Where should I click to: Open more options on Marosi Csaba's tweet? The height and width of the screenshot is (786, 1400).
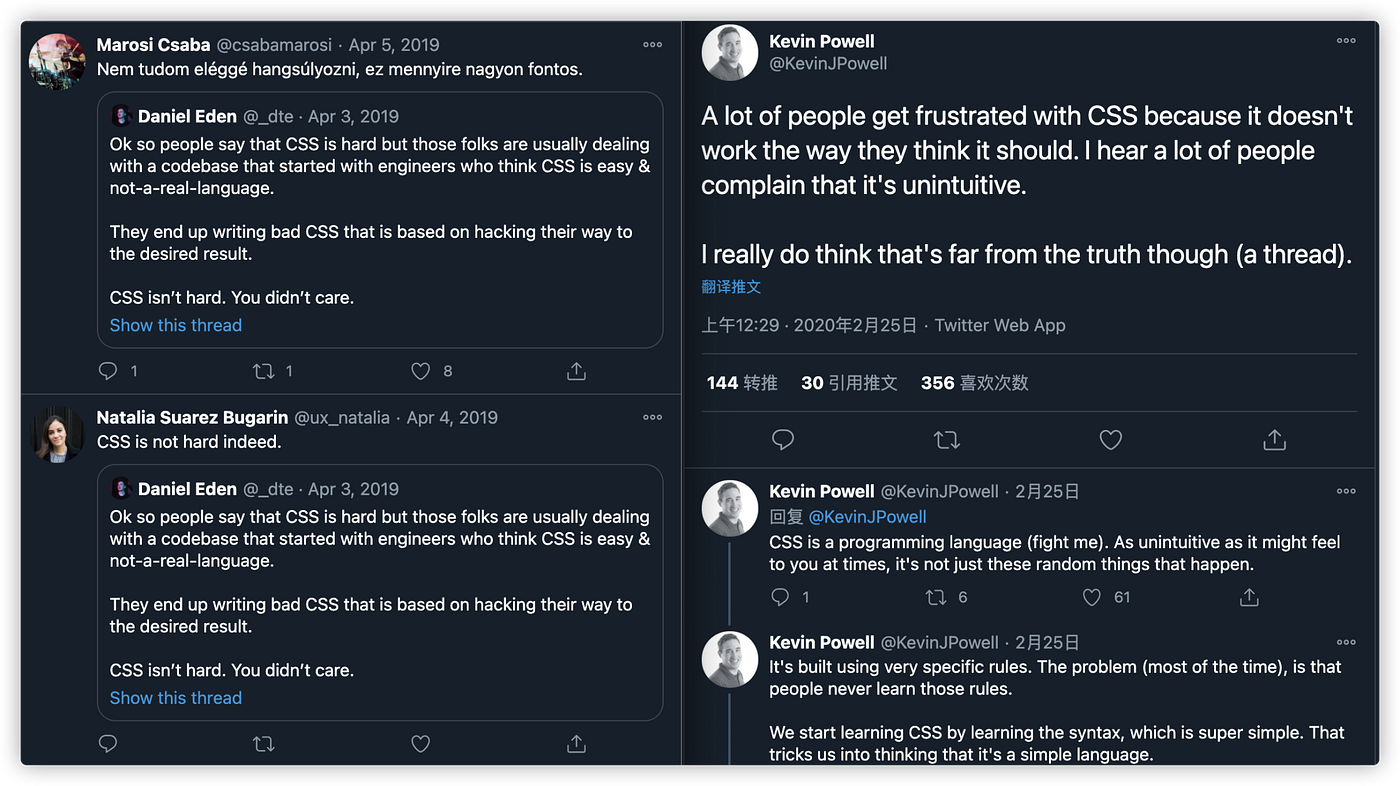(x=652, y=45)
